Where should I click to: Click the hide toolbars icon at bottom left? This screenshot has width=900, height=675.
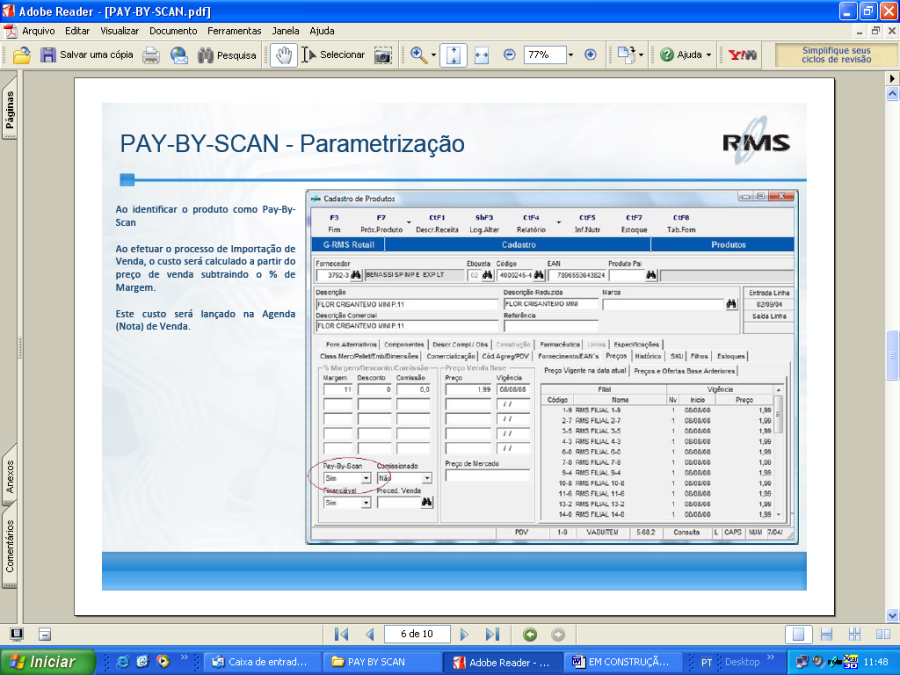click(x=45, y=634)
